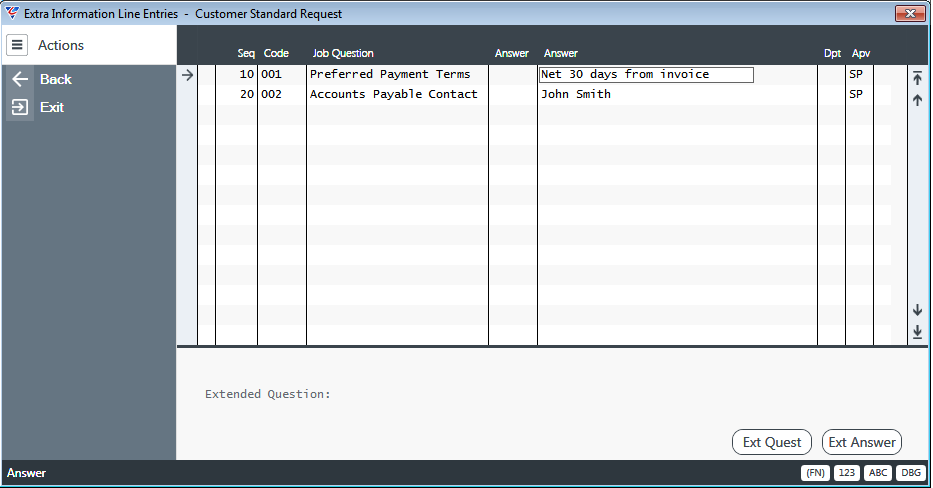Move up one row with up arrow
The width and height of the screenshot is (933, 488).
tap(917, 100)
